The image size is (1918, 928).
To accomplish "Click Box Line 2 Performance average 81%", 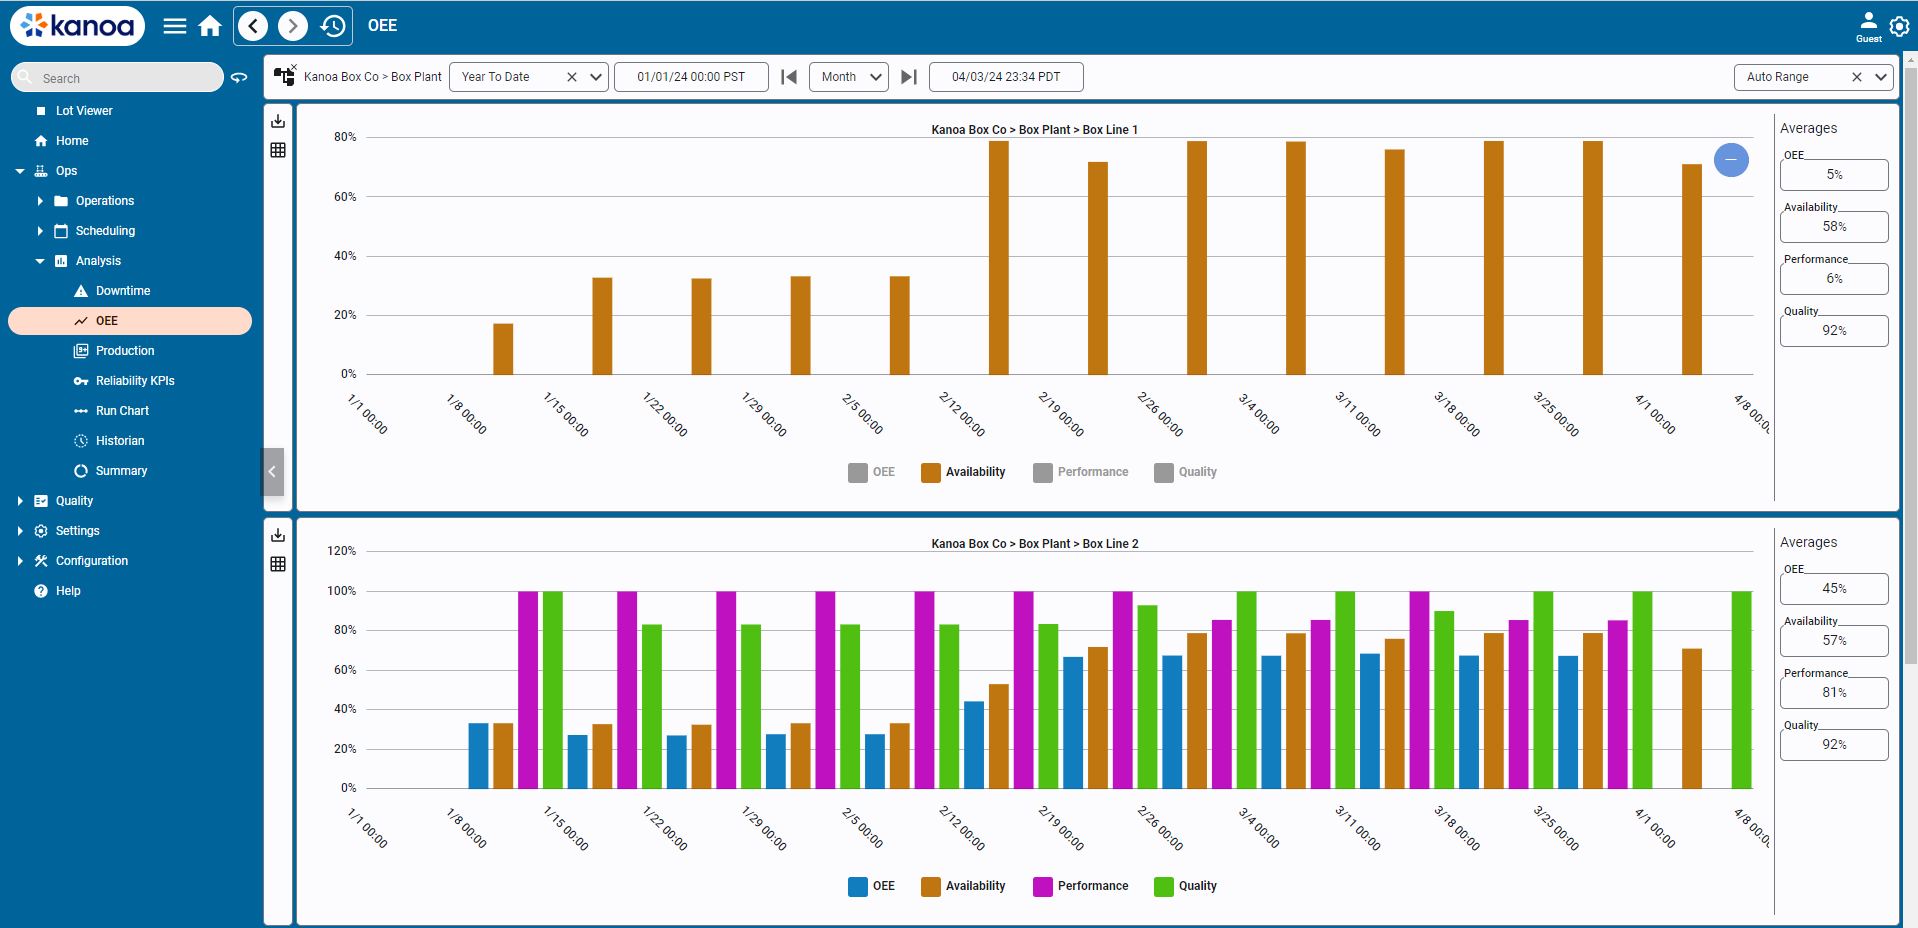I will pyautogui.click(x=1834, y=693).
